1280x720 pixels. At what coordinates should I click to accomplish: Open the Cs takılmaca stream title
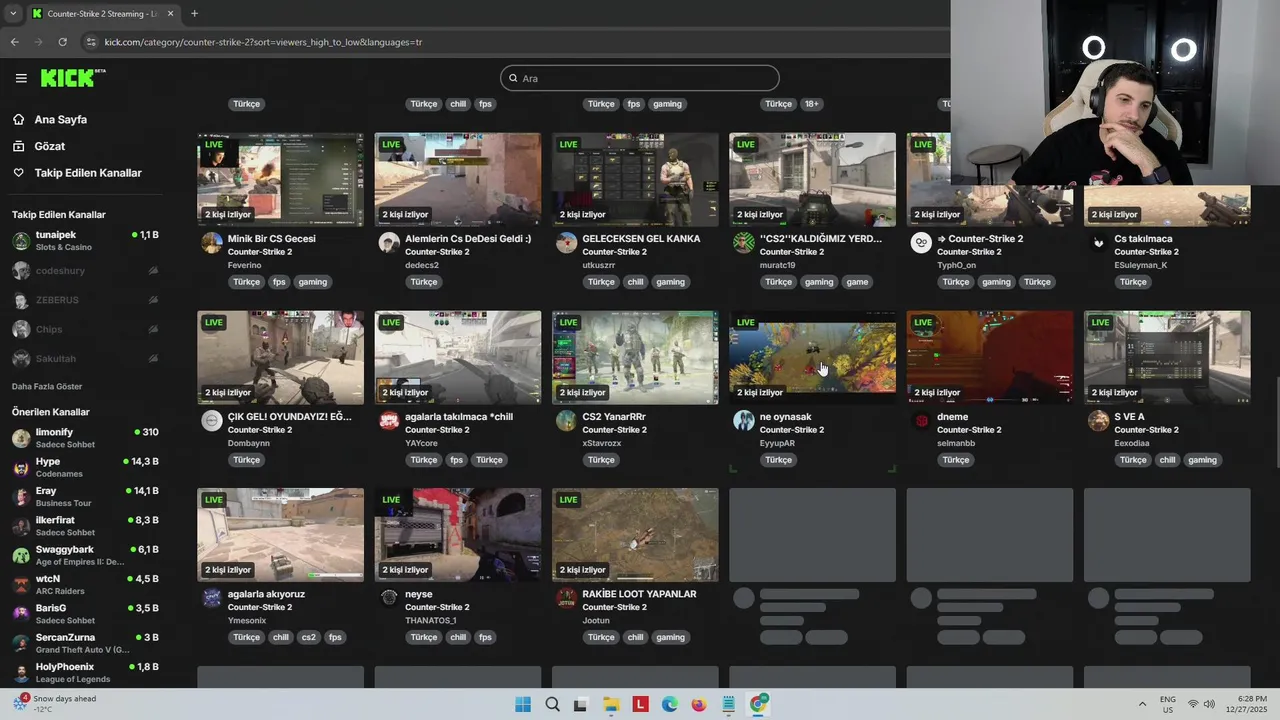click(x=1144, y=239)
